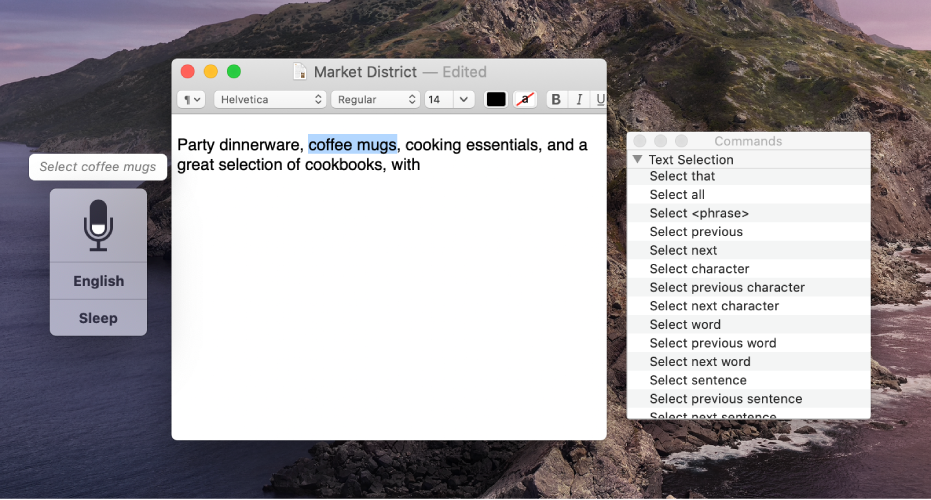Click the Market District document icon
The image size is (931, 500).
click(x=300, y=72)
